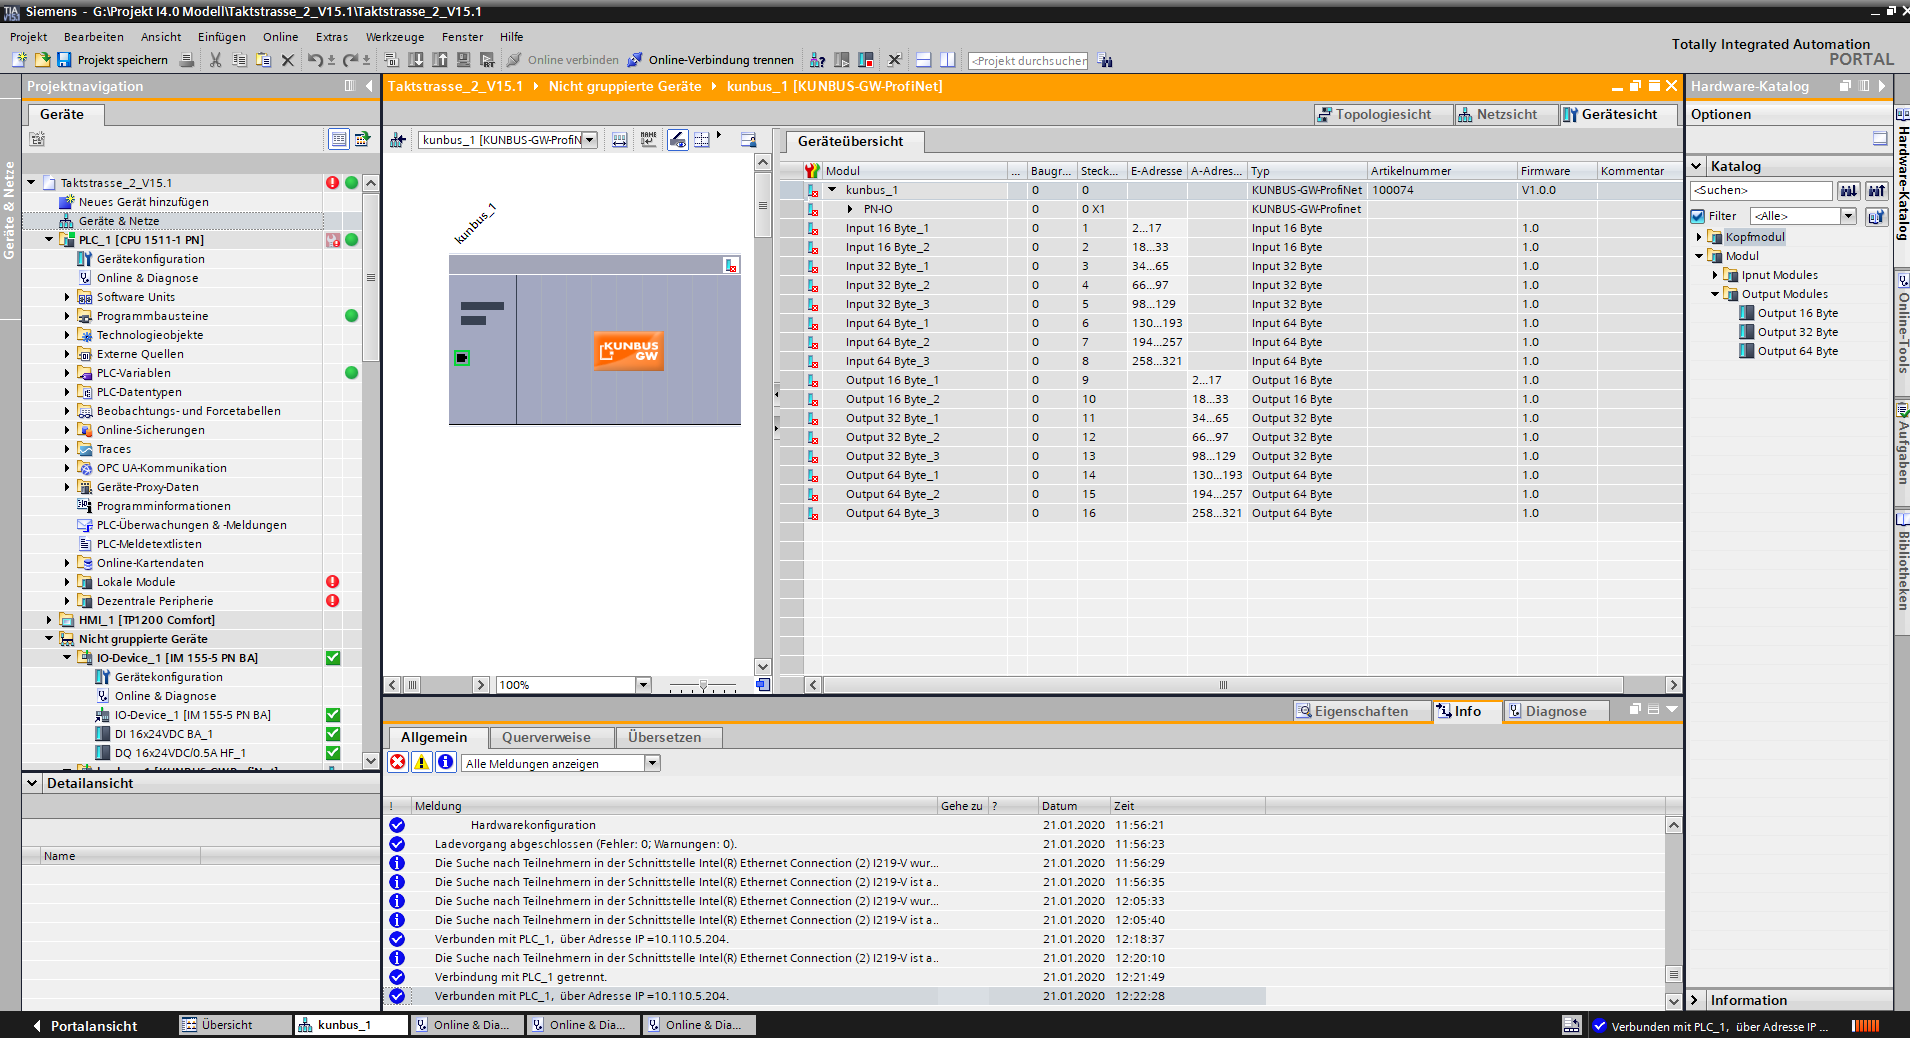Click Online-Verbindung trennen button

point(710,60)
